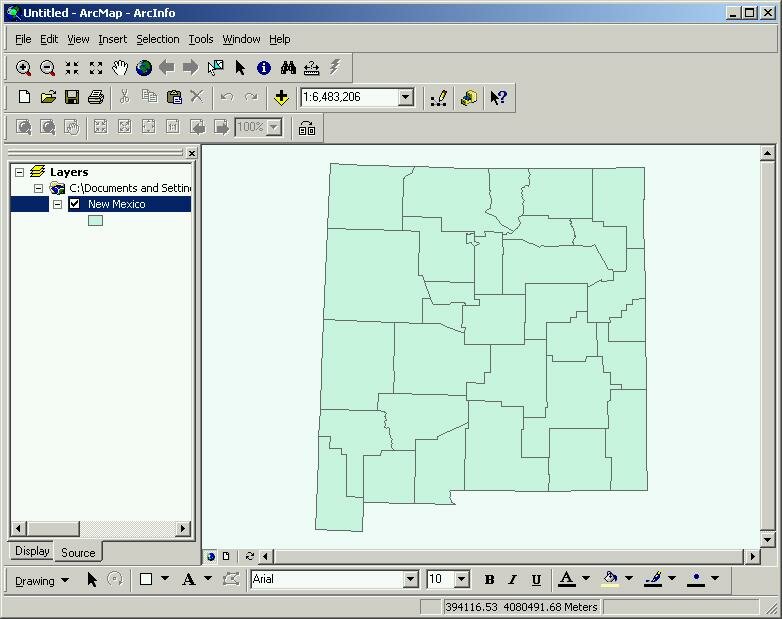Click the New Mexico layer symbol swatch

(95, 220)
